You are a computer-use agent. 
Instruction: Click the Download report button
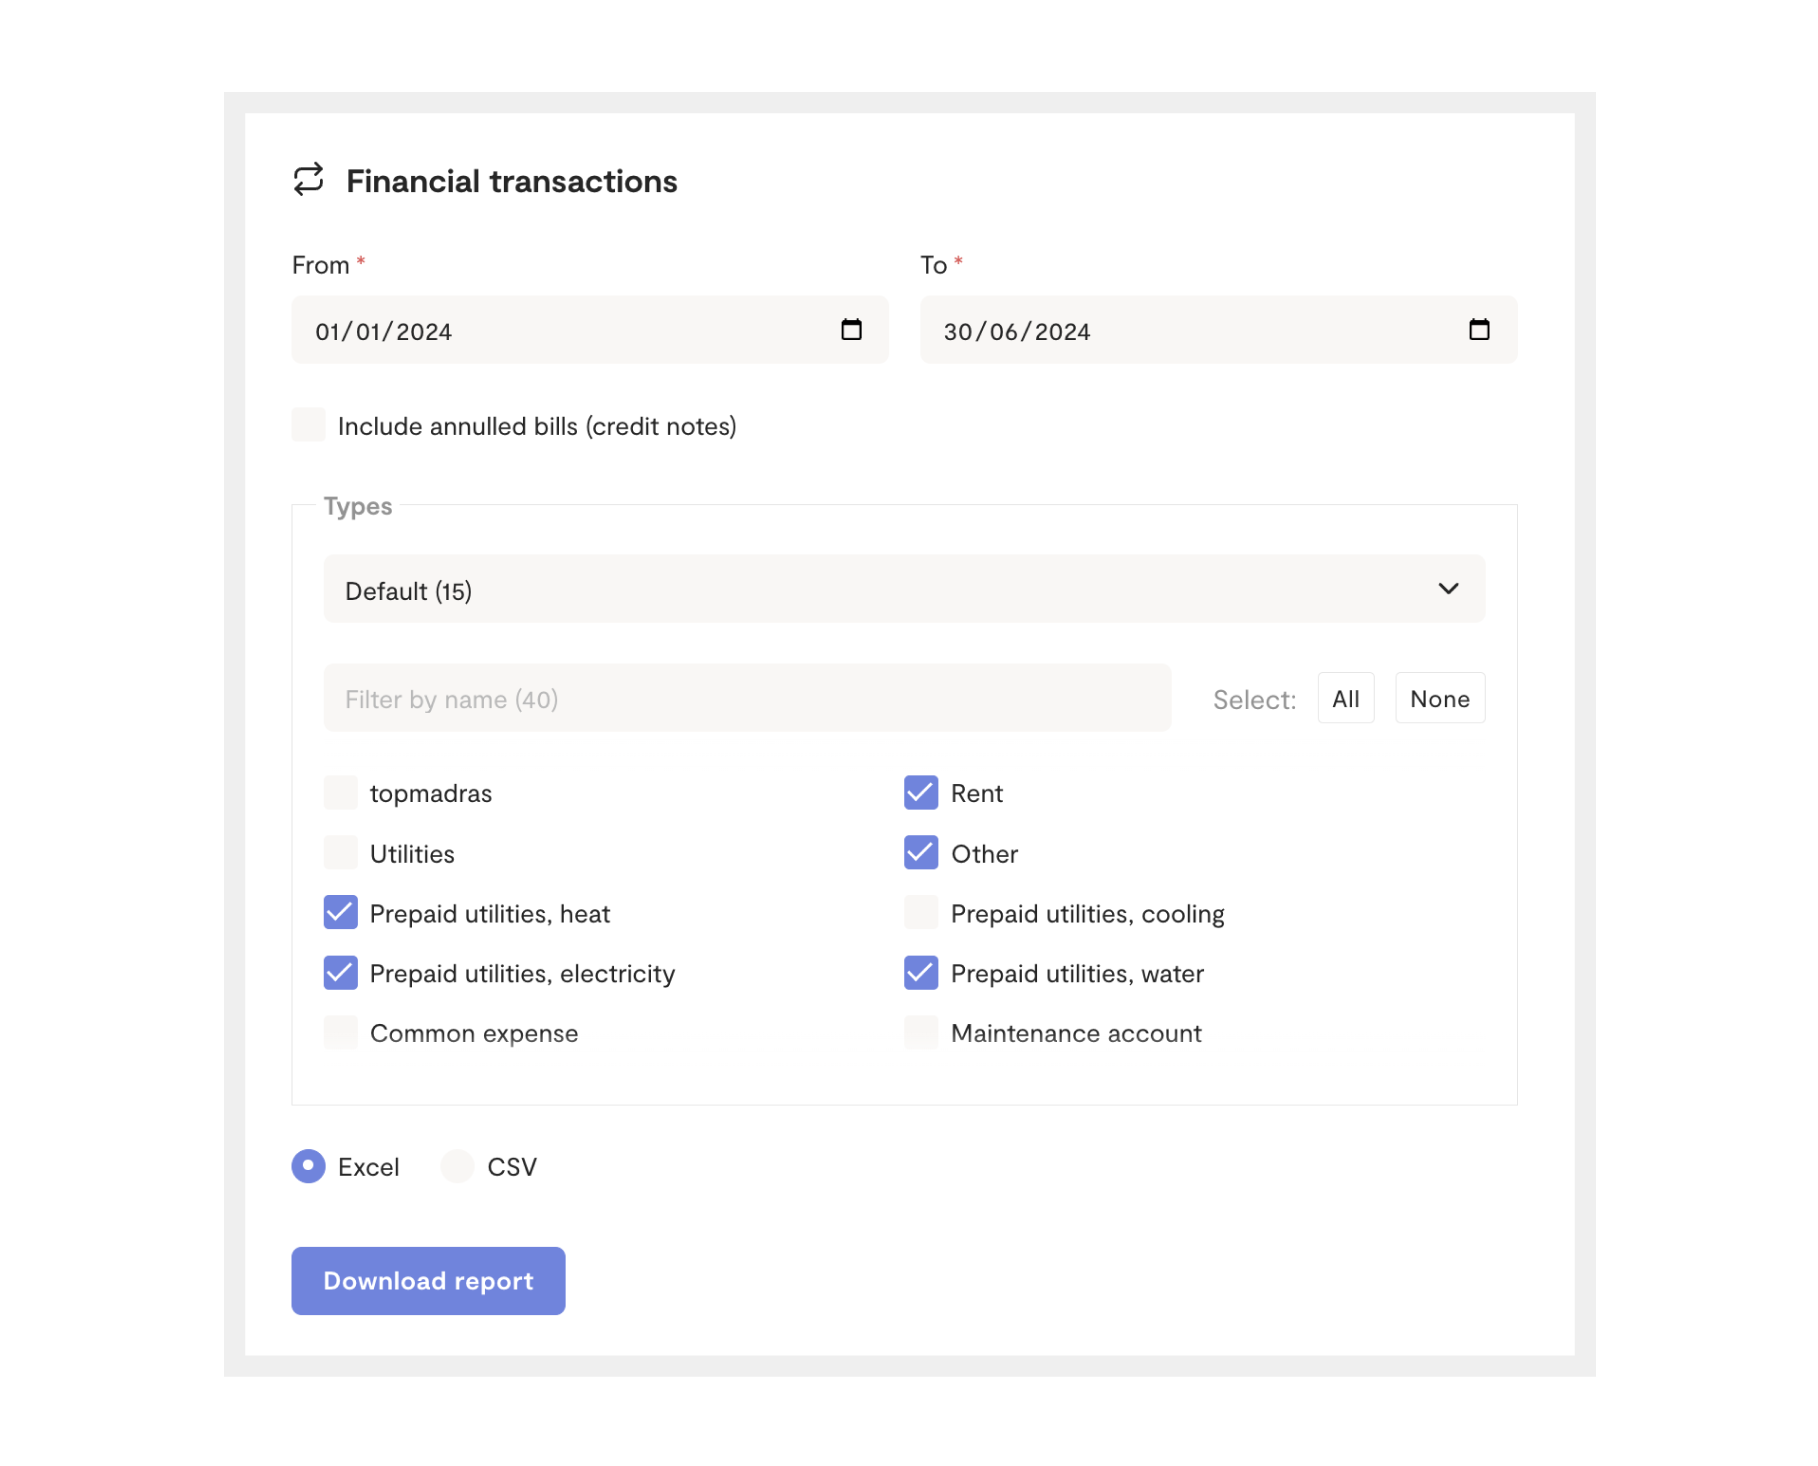click(x=428, y=1281)
